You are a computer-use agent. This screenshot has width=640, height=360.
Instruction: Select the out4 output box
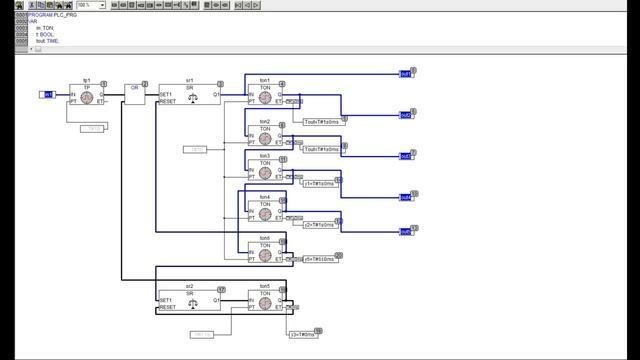click(x=406, y=198)
